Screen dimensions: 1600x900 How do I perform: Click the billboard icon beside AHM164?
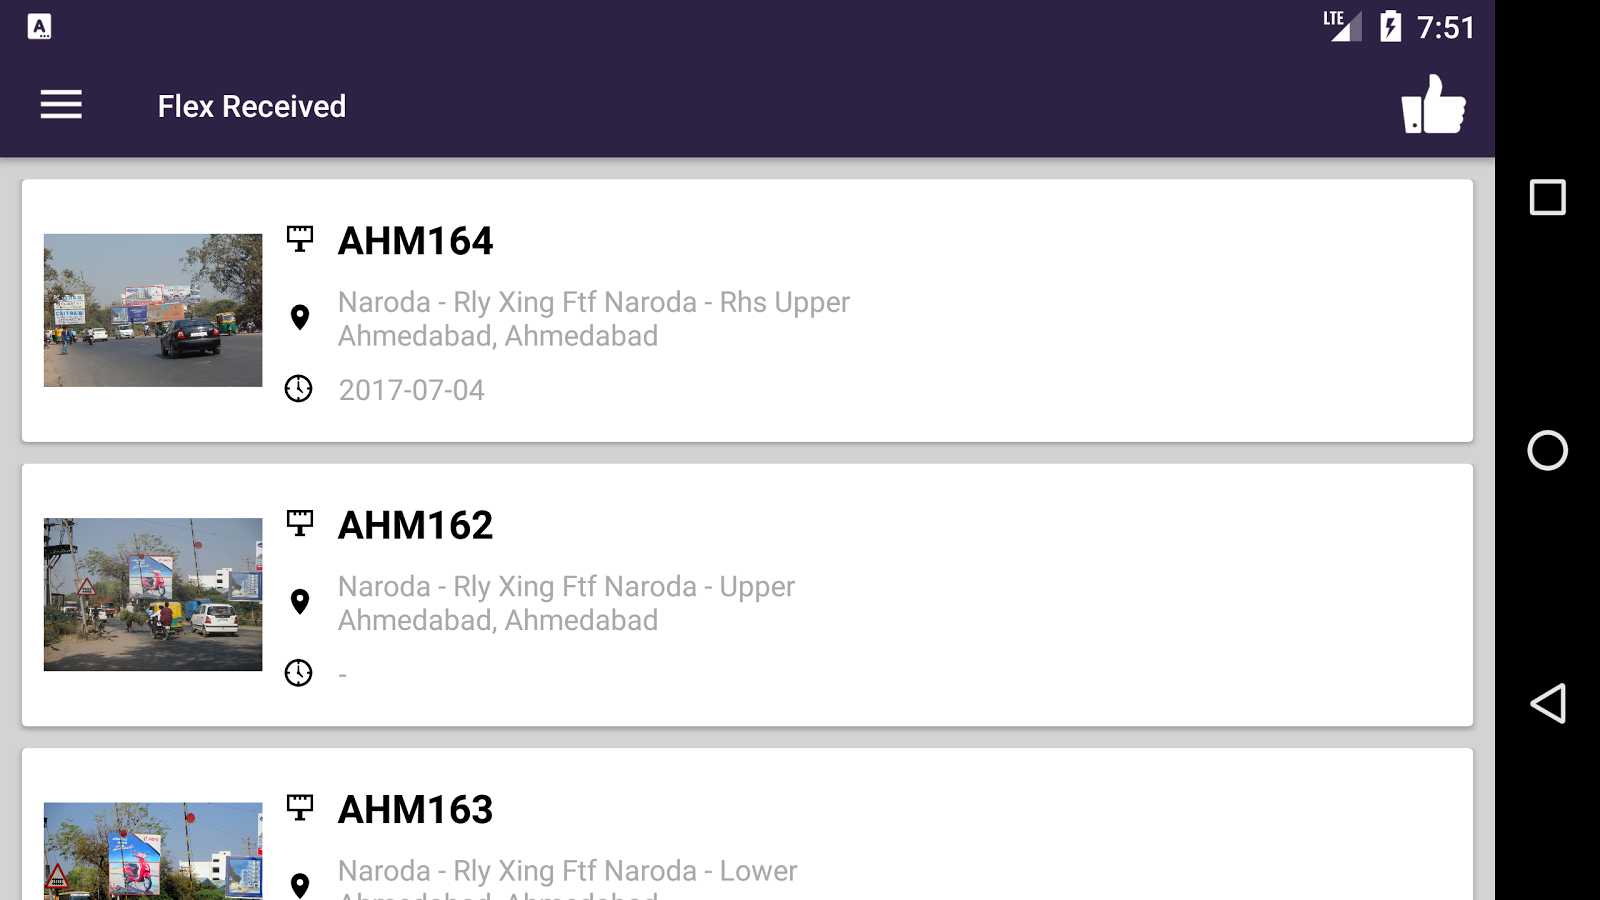pos(299,239)
